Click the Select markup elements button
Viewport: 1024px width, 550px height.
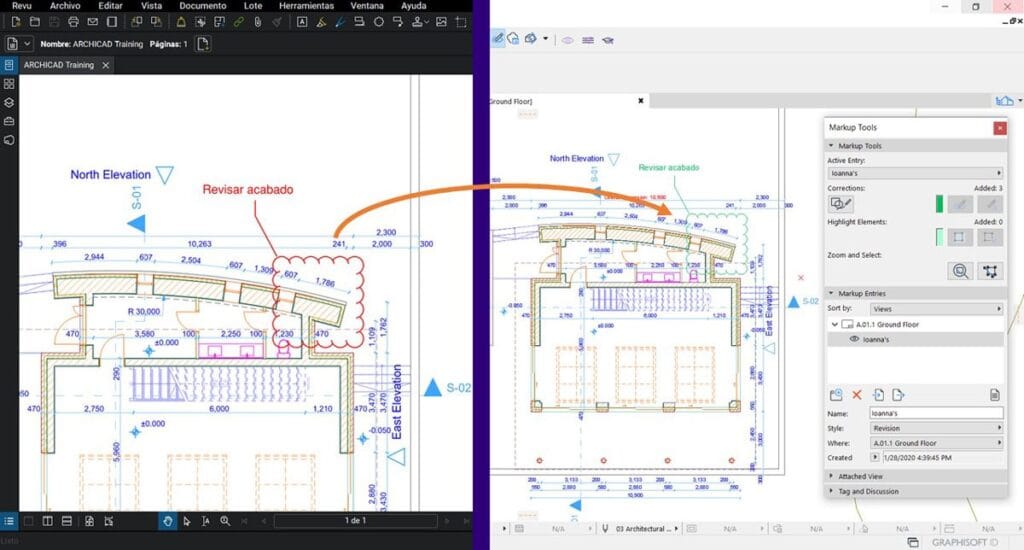990,270
